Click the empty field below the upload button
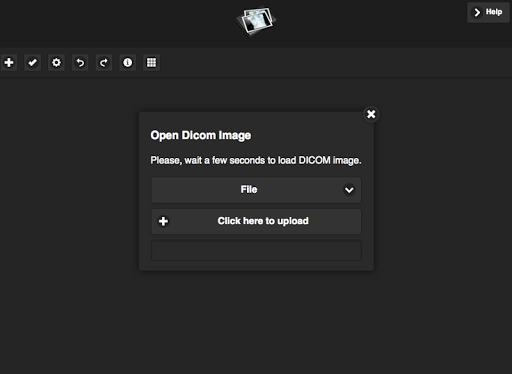The width and height of the screenshot is (512, 374). (x=256, y=250)
